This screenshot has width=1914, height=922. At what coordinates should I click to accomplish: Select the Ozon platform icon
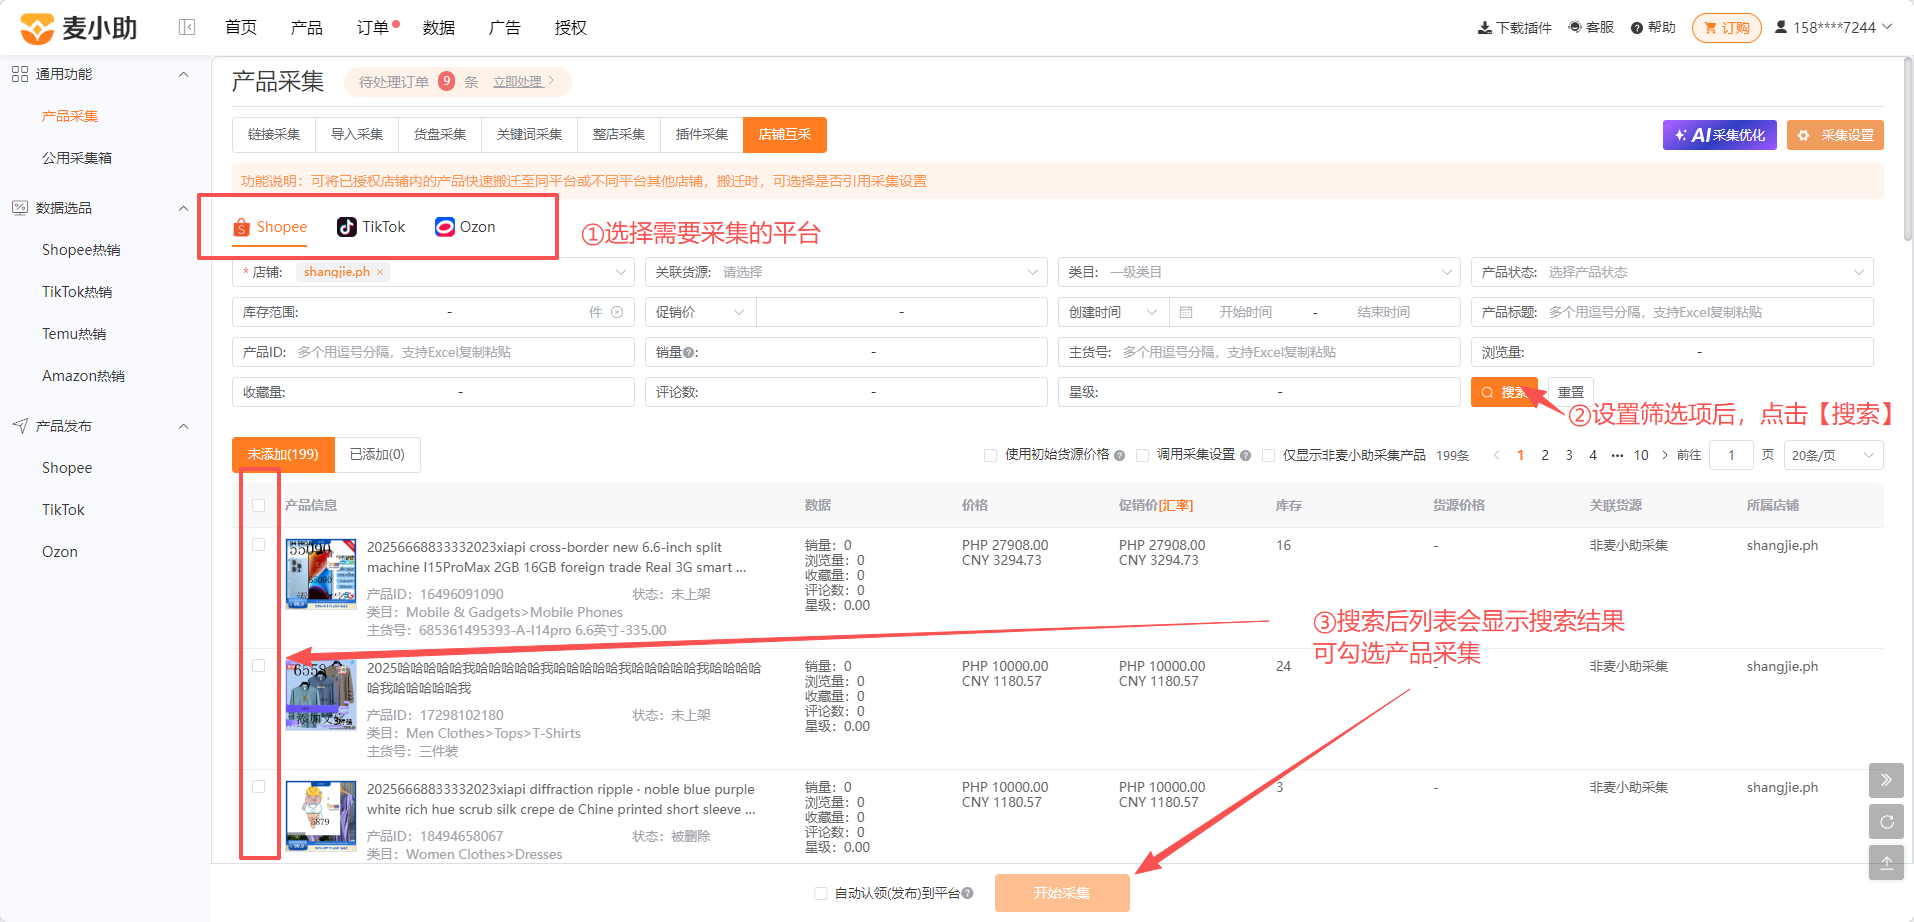[445, 227]
